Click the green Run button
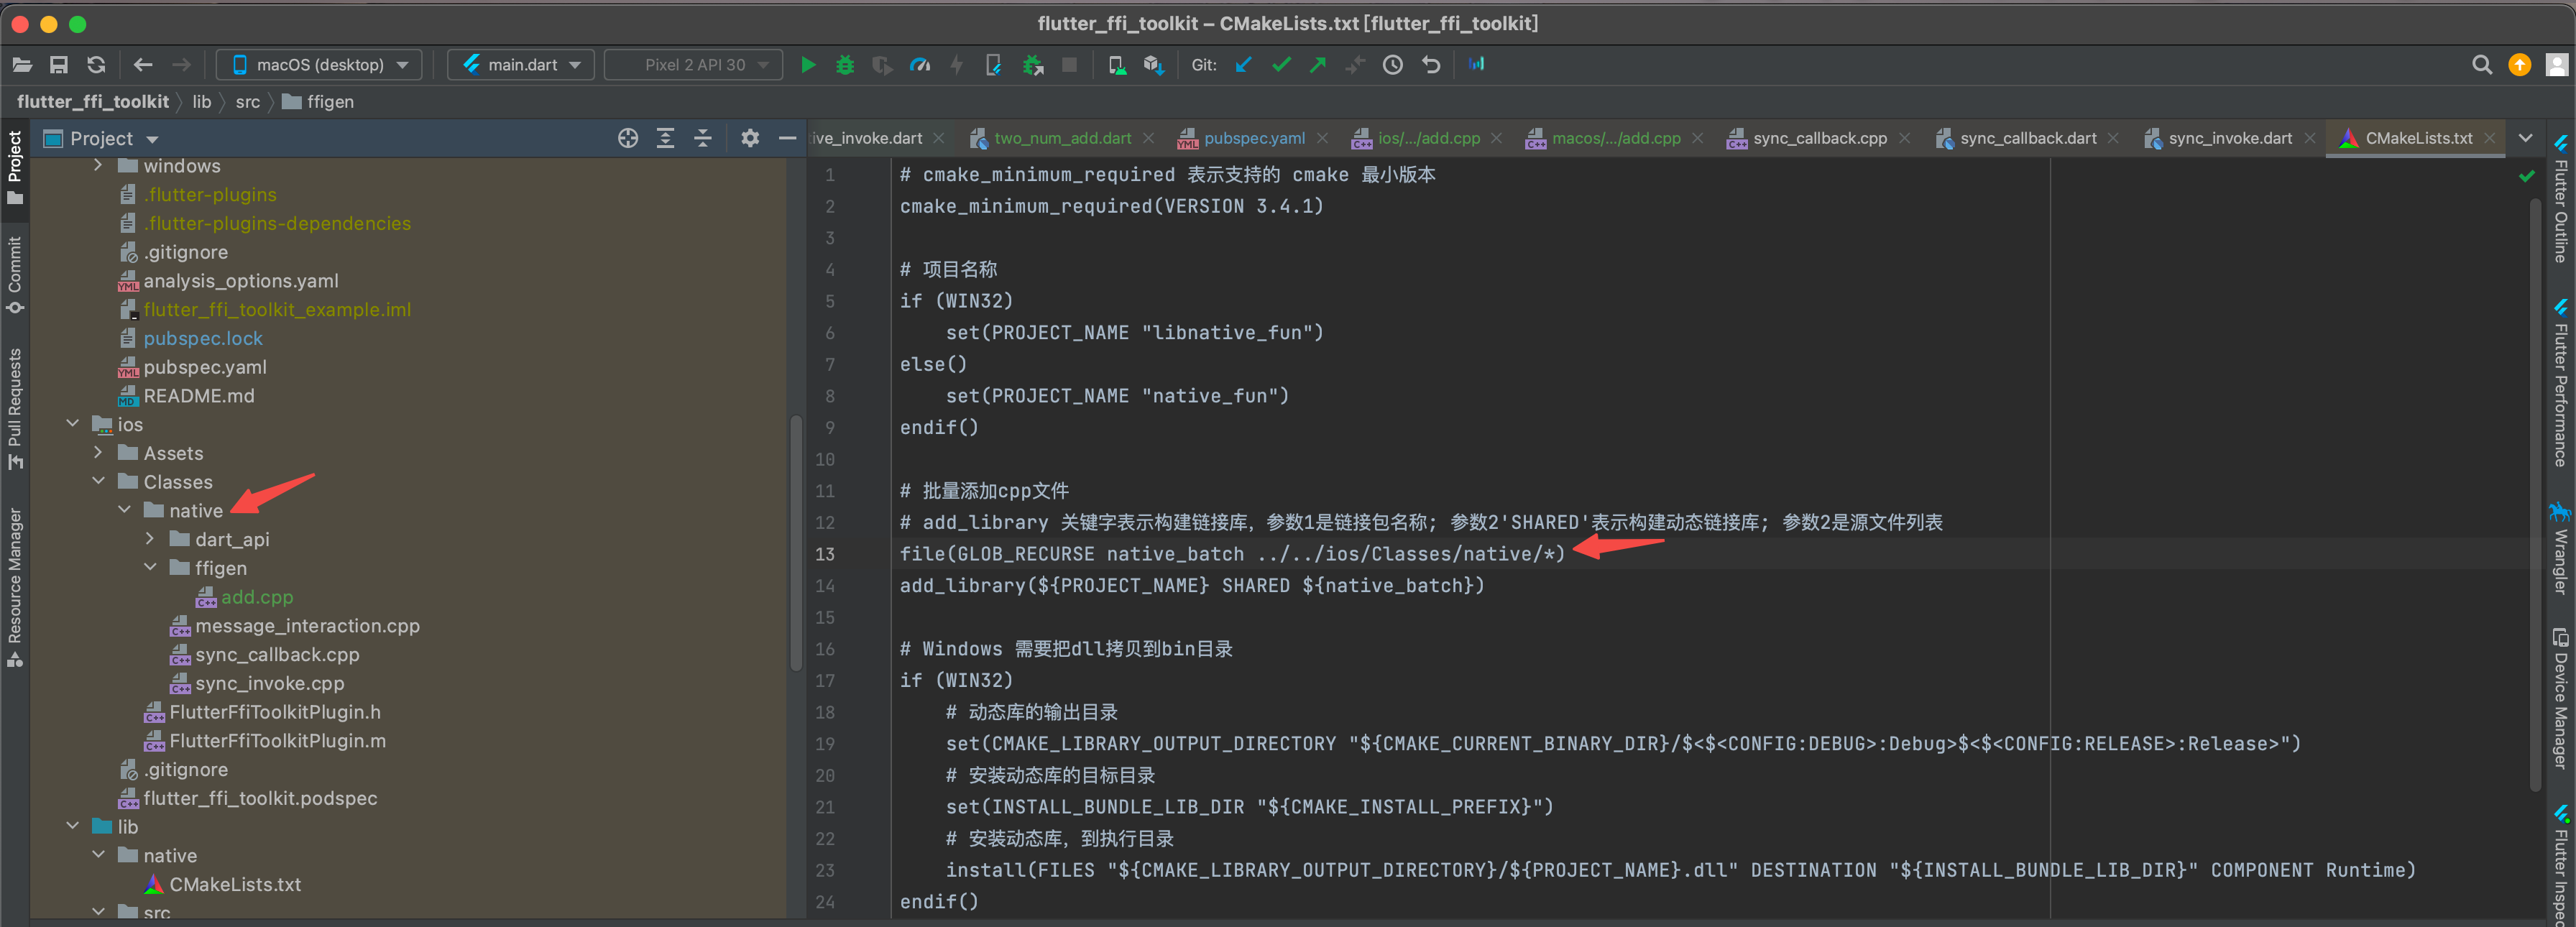This screenshot has width=2576, height=927. coord(808,65)
